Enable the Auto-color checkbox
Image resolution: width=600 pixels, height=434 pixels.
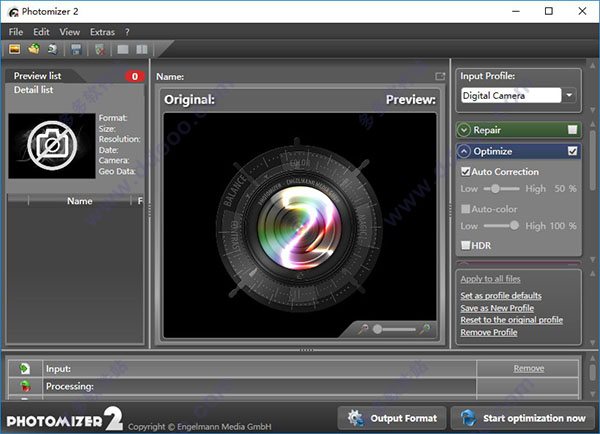click(x=465, y=209)
